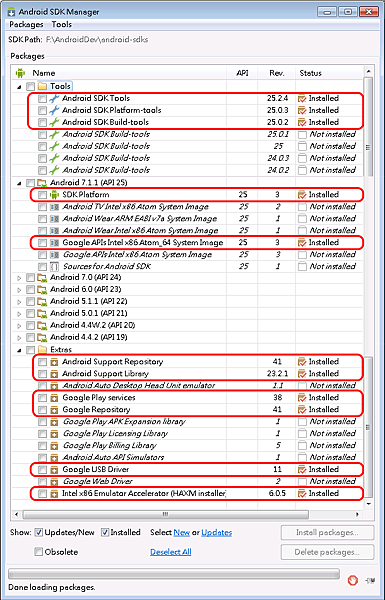
Task: Collapse the Tools group
Action: pos(19,87)
